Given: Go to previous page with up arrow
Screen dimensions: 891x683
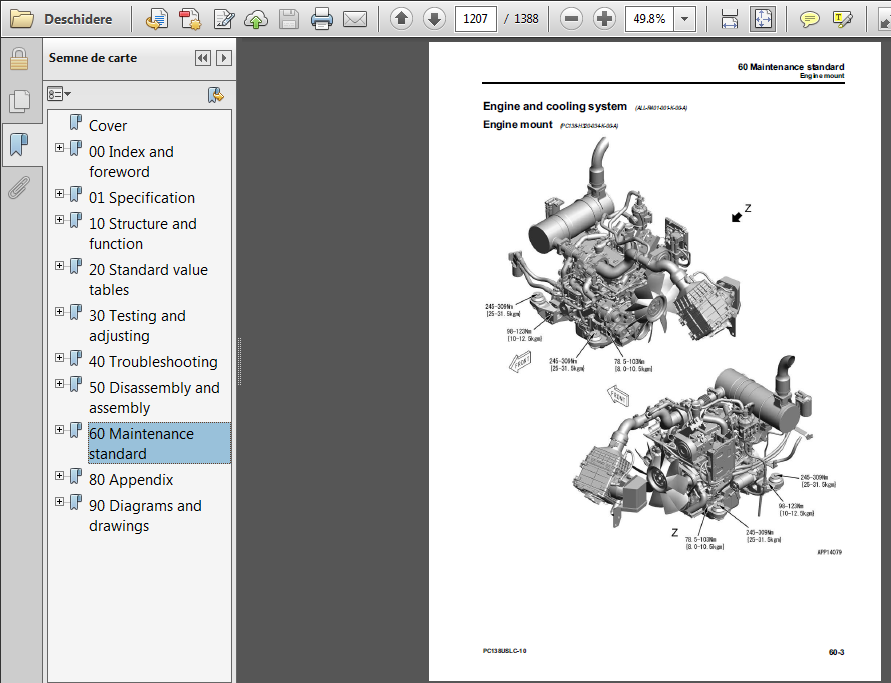Looking at the screenshot, I should tap(401, 18).
